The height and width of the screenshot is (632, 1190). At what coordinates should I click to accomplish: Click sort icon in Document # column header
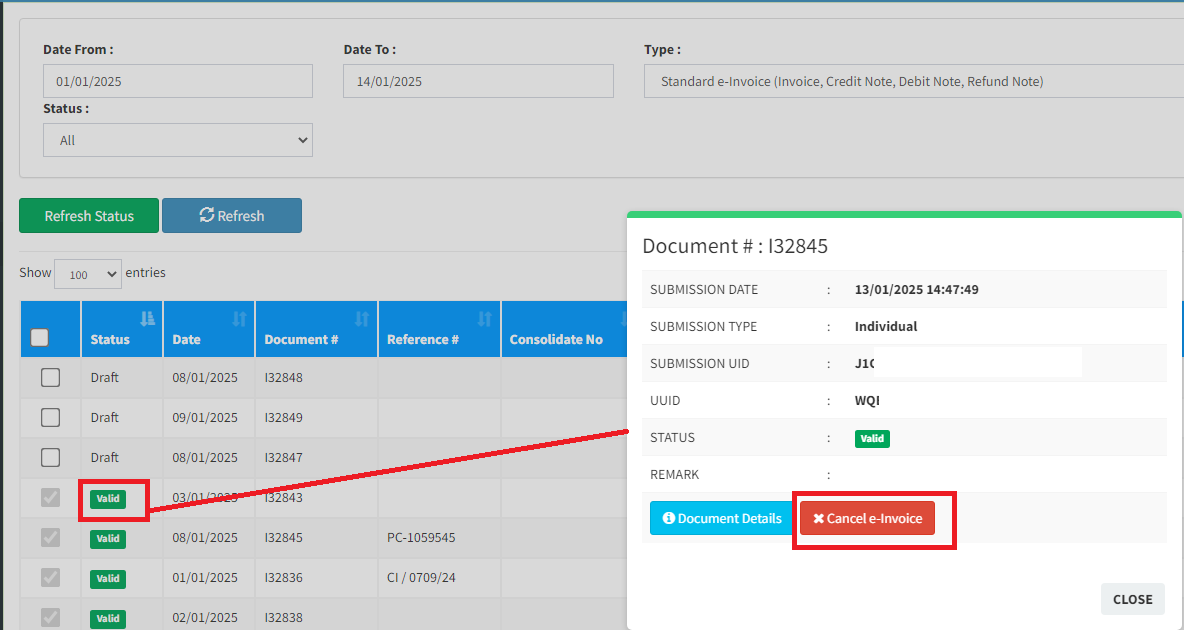click(362, 319)
